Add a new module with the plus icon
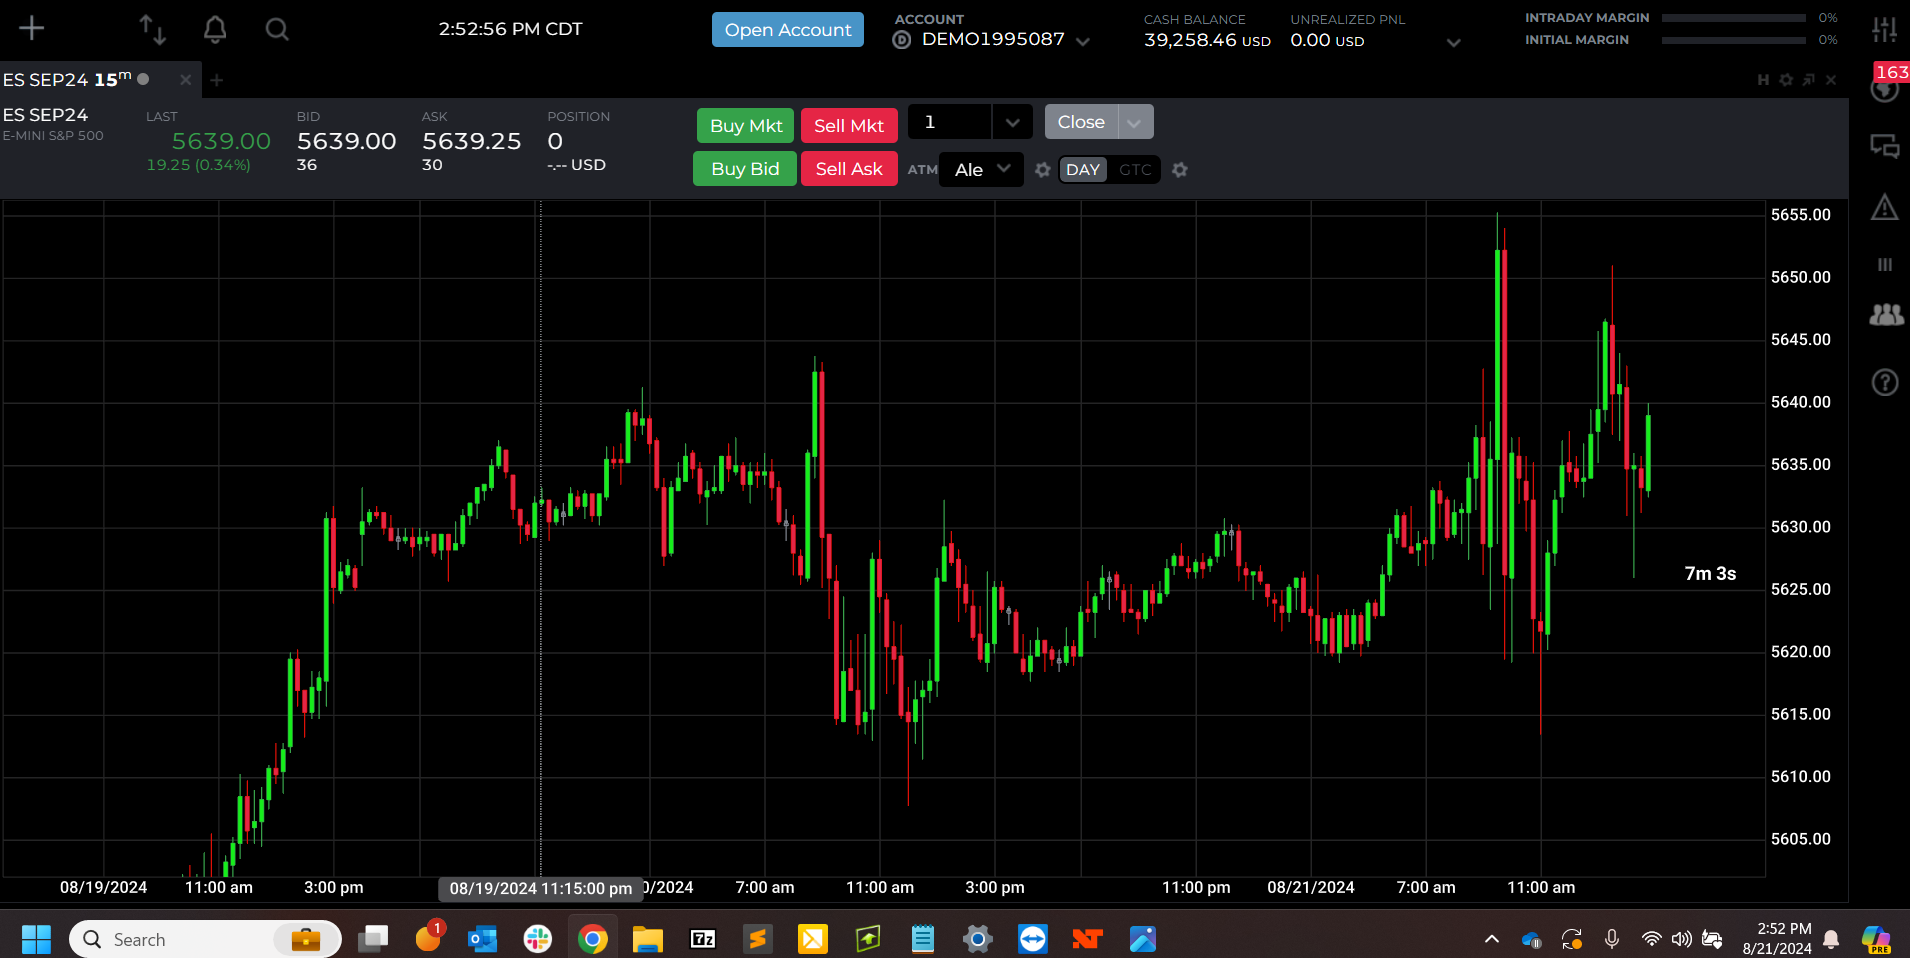 [x=32, y=28]
